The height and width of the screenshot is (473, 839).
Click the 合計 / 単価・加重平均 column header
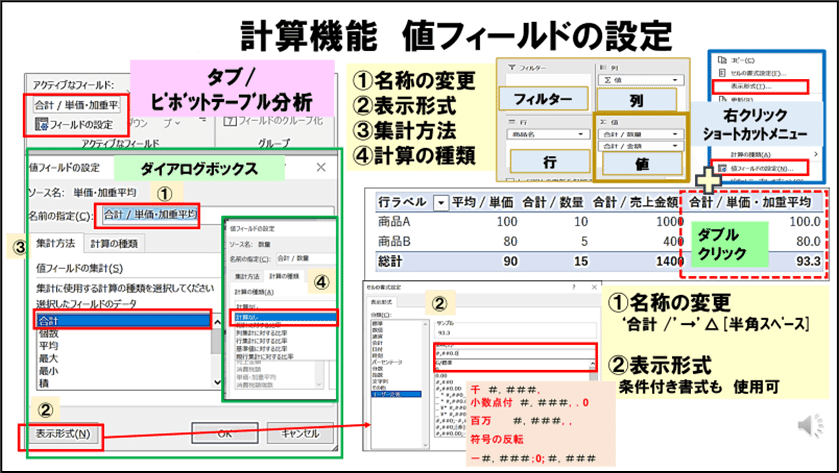[750, 202]
